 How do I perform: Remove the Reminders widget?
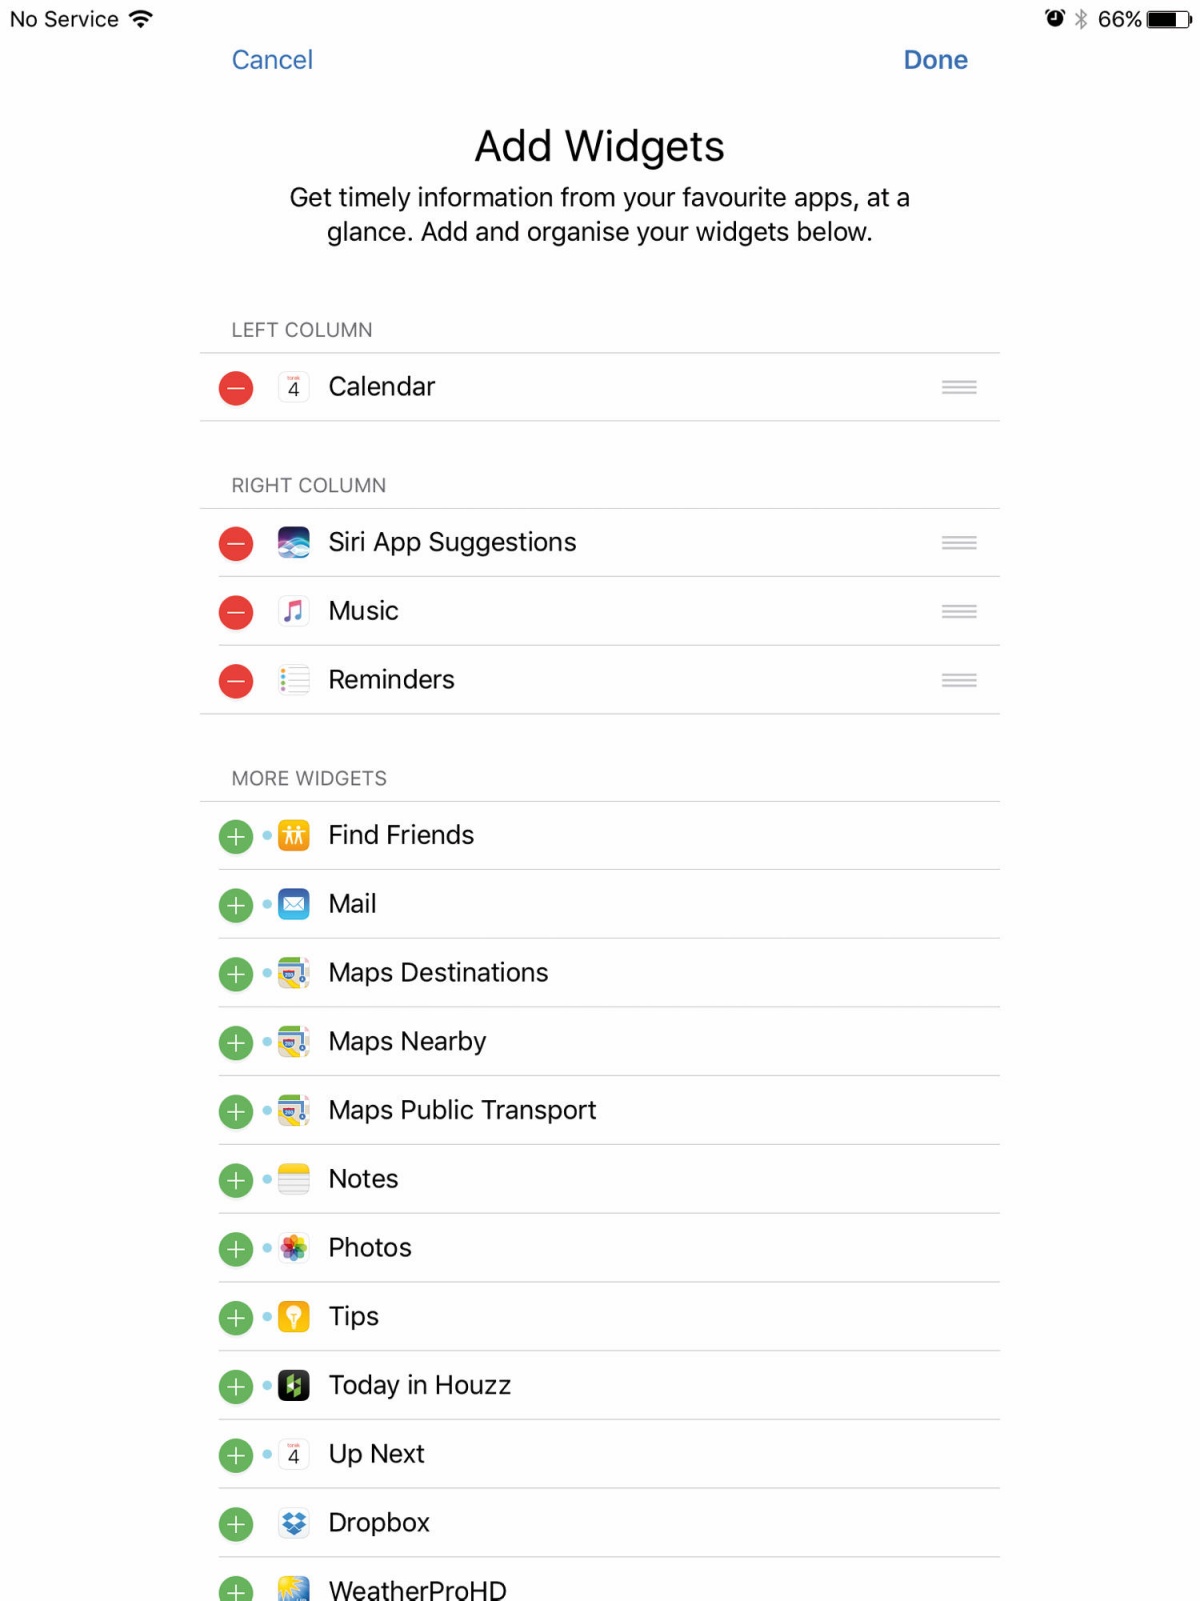click(236, 681)
